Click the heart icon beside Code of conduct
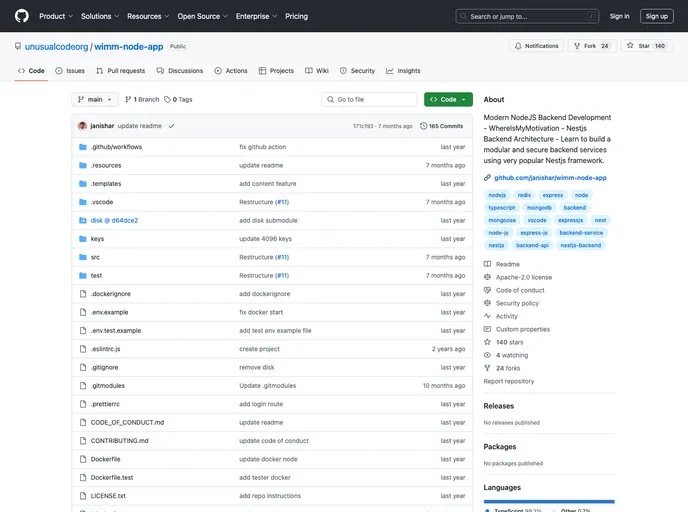Viewport: 688px width, 512px height. pyautogui.click(x=487, y=290)
